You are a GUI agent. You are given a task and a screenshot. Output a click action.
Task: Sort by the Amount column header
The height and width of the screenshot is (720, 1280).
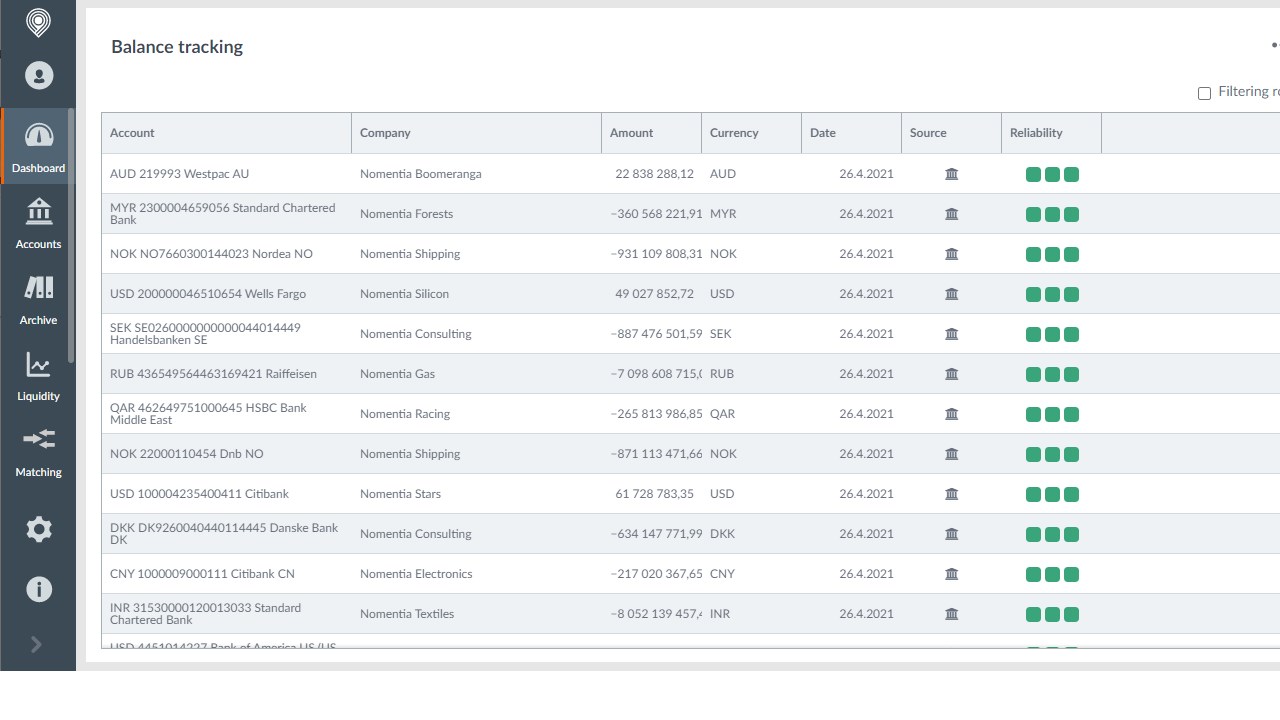[652, 133]
